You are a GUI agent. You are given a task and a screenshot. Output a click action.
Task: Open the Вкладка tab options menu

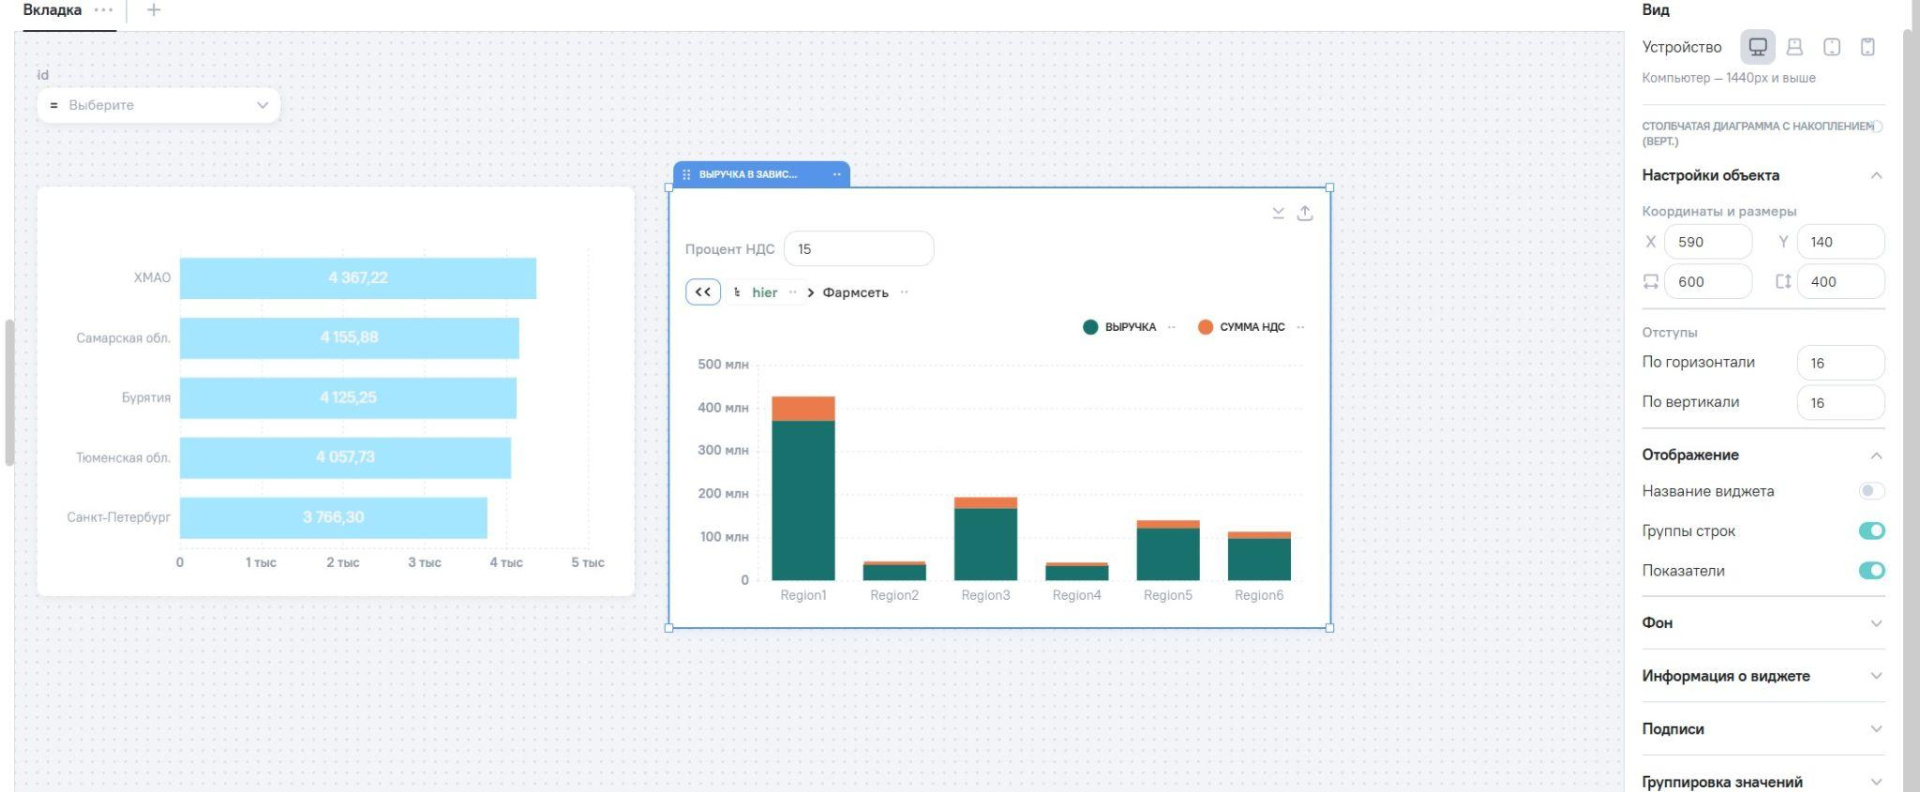(x=103, y=10)
